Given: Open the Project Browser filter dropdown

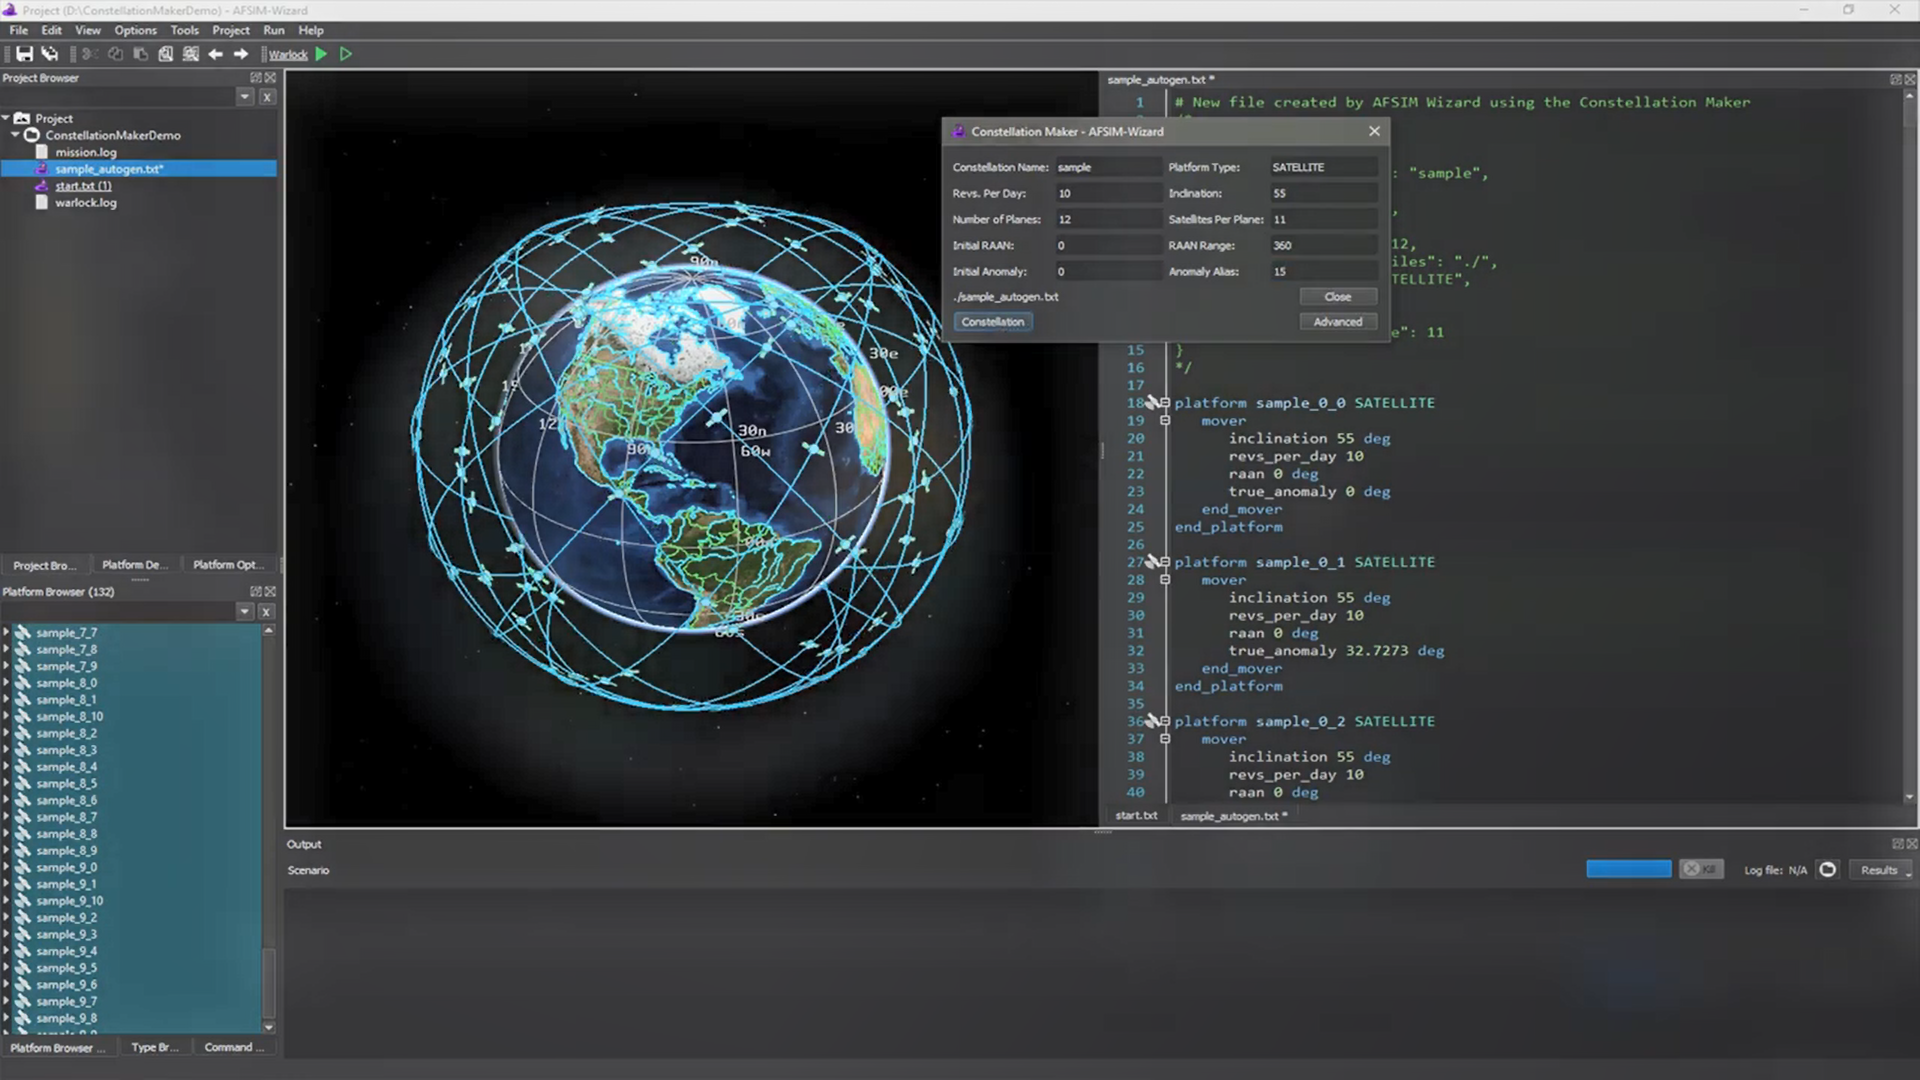Looking at the screenshot, I should pos(245,97).
